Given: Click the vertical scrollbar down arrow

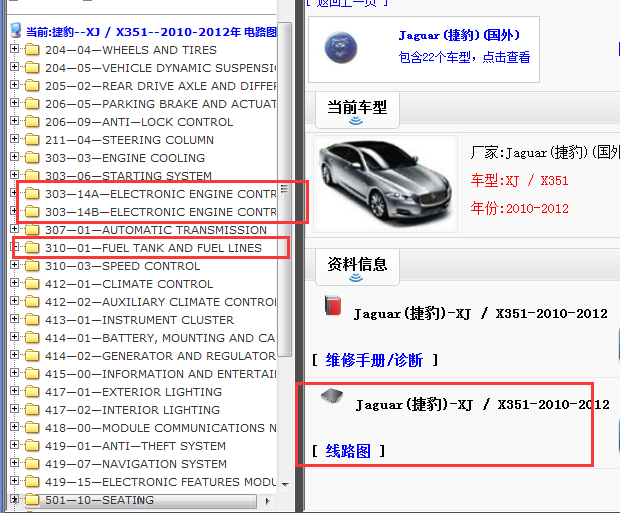Looking at the screenshot, I should (285, 484).
